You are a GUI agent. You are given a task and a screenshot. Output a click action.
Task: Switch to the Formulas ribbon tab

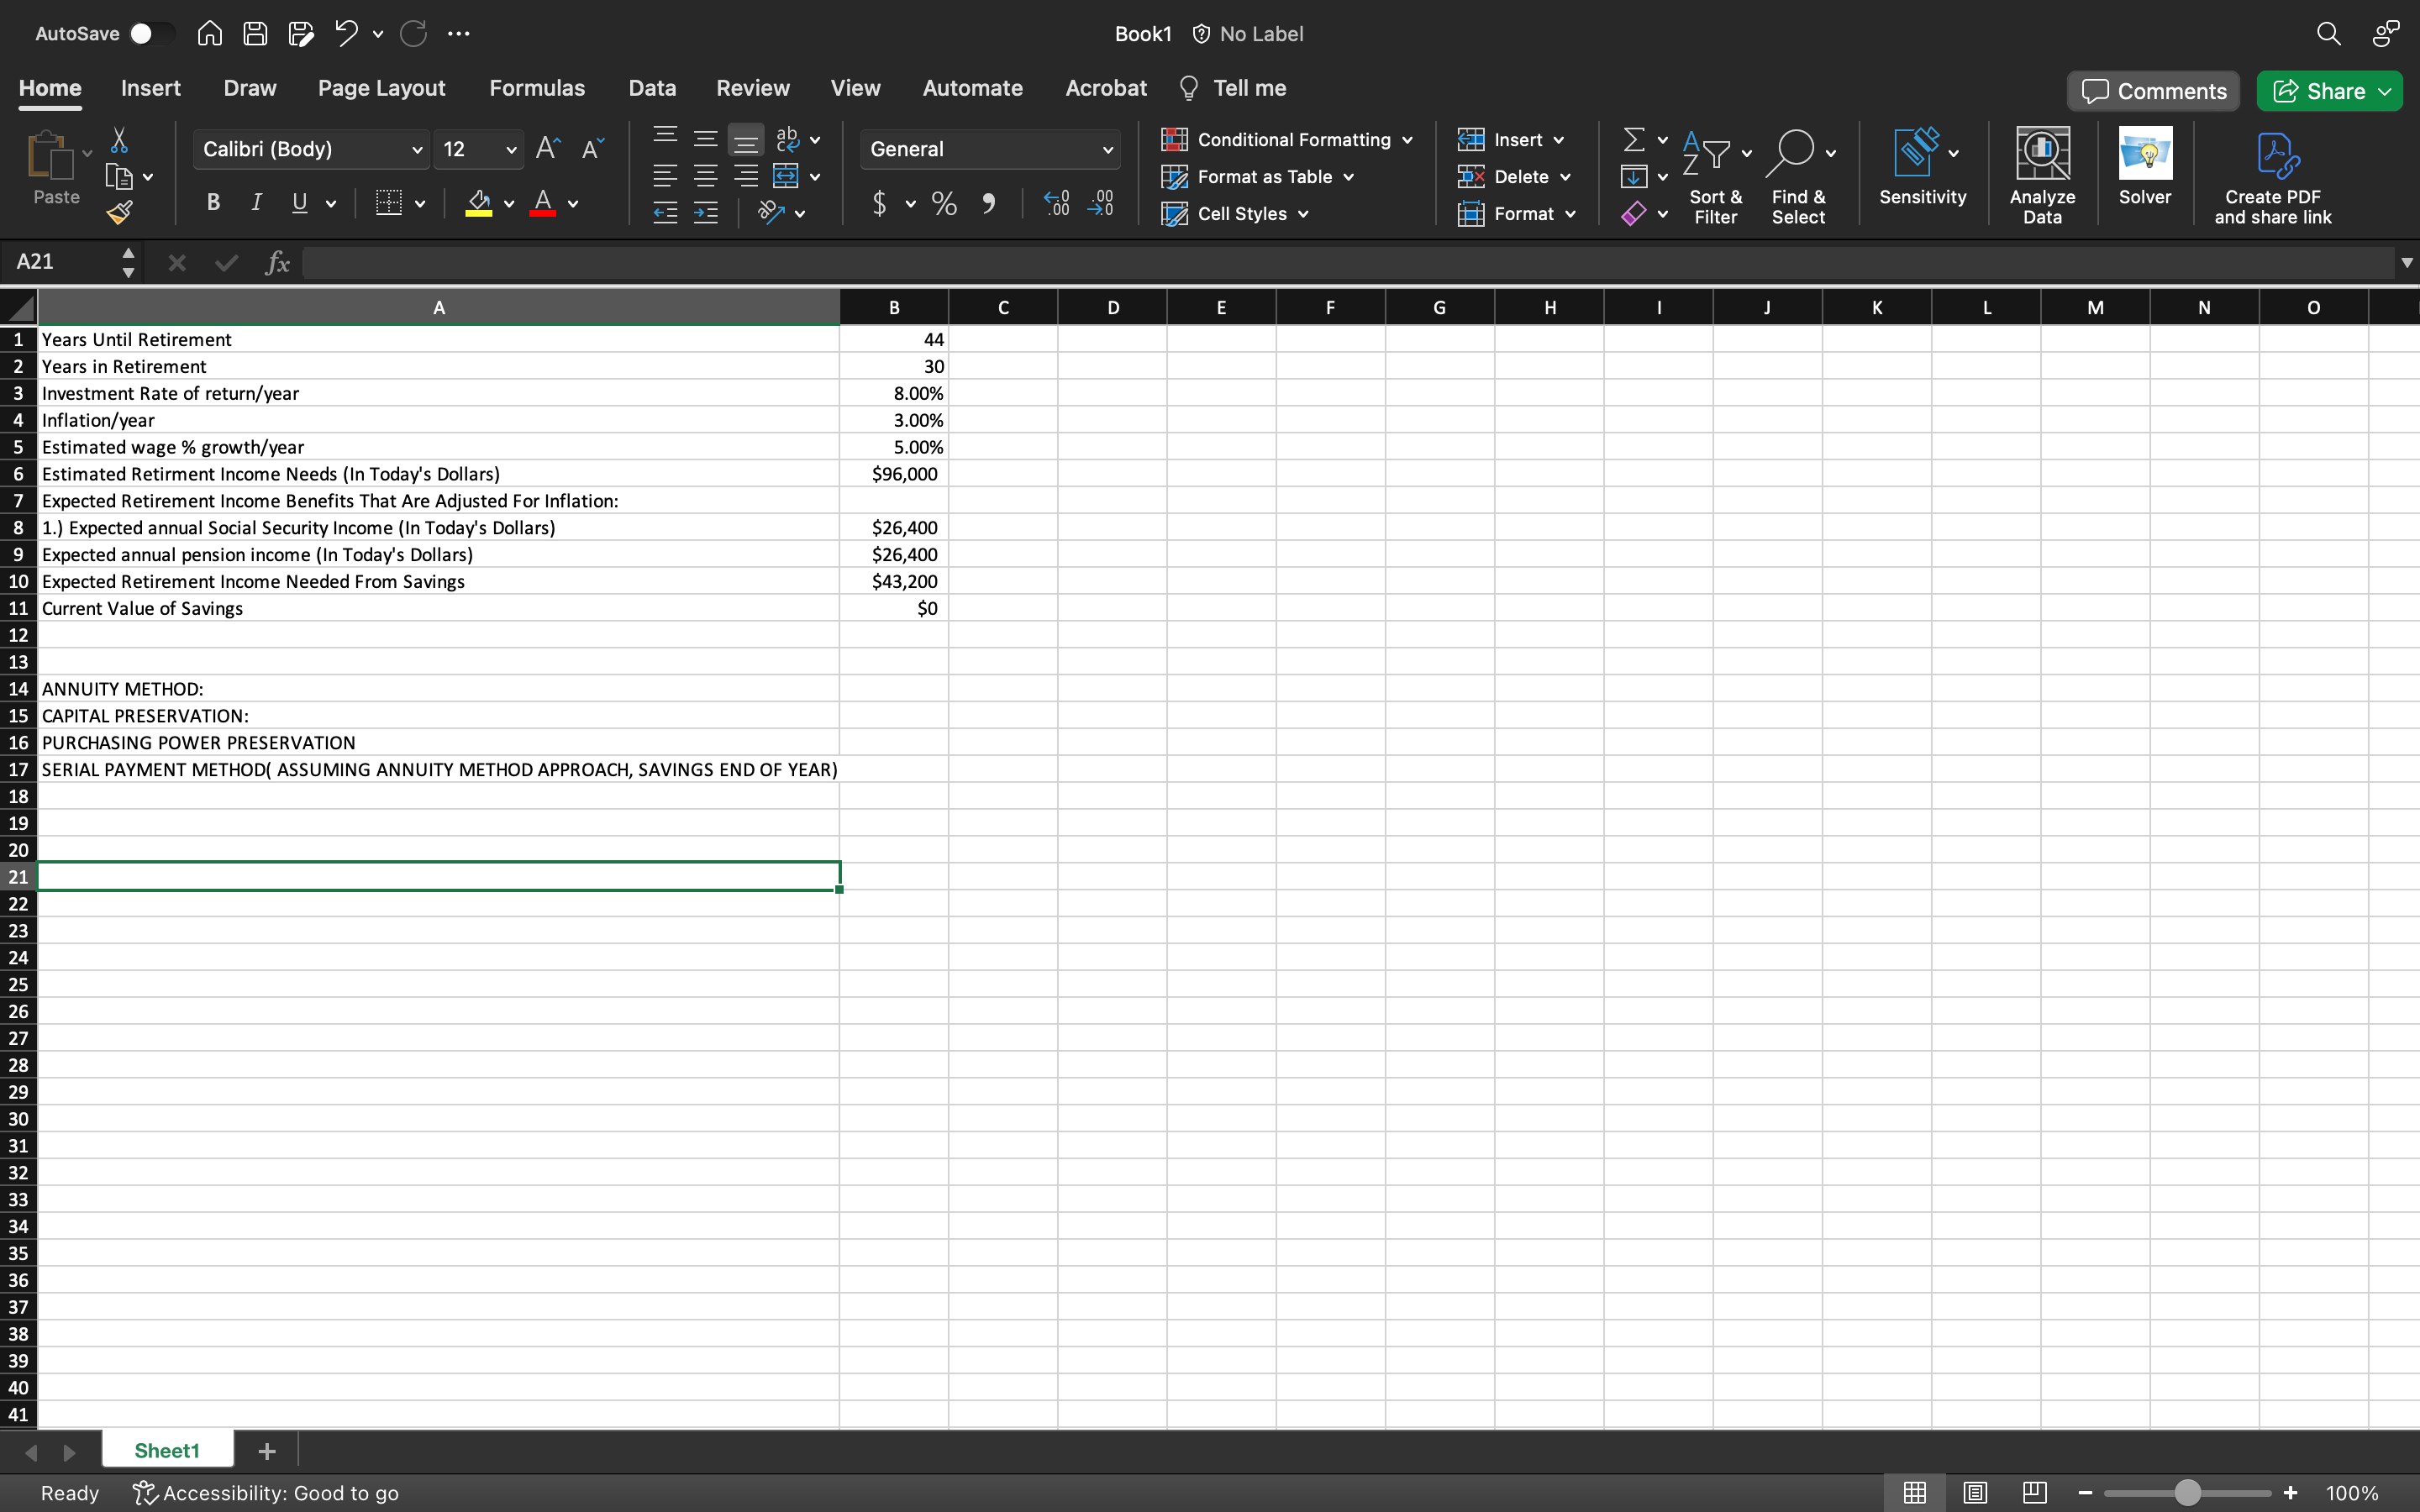pos(537,87)
